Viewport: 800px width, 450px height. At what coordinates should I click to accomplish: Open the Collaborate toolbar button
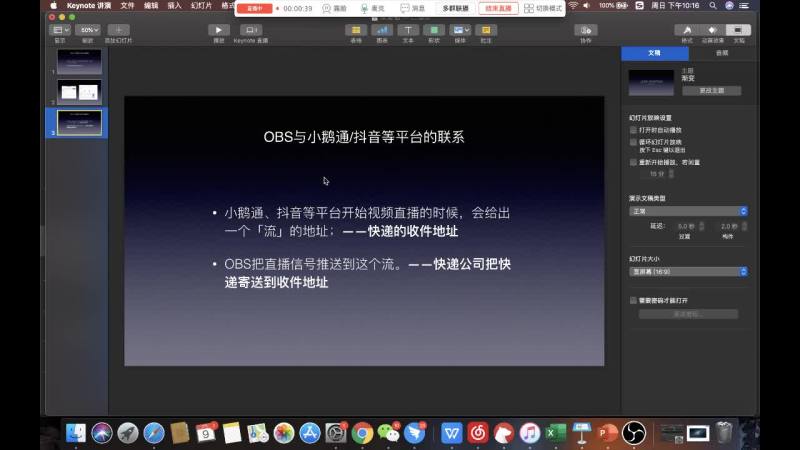coord(586,30)
